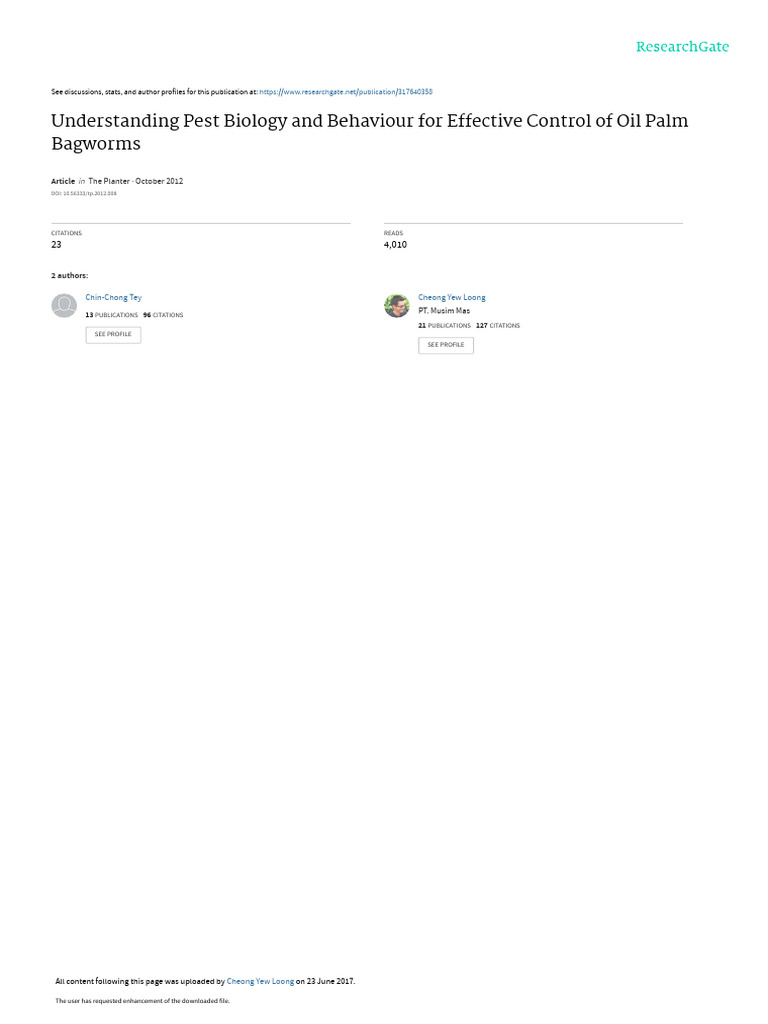Image resolution: width=768 pixels, height=1024 pixels.
Task: Click PT. Musim Mas affiliation
Action: coord(444,311)
